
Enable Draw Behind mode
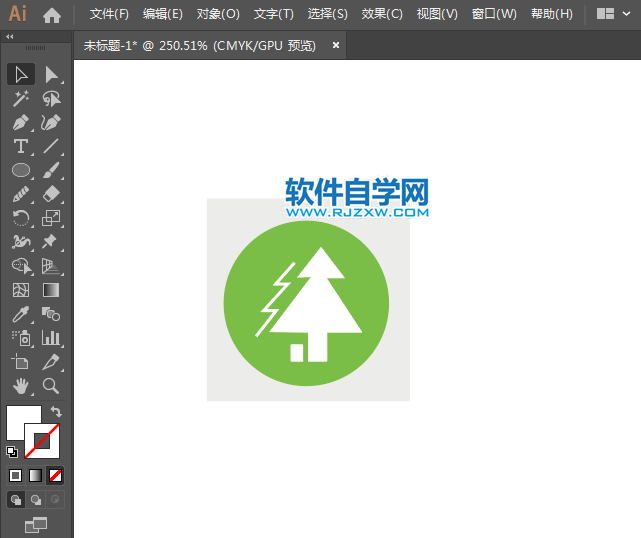36,500
